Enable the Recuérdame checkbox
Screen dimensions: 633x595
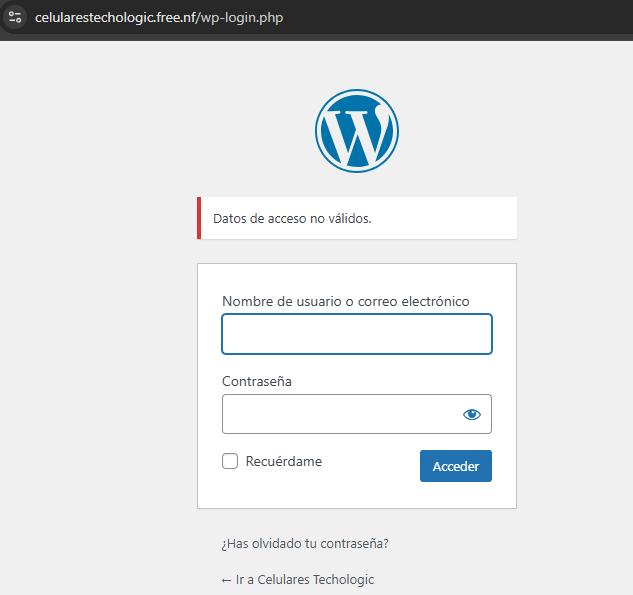[230, 461]
